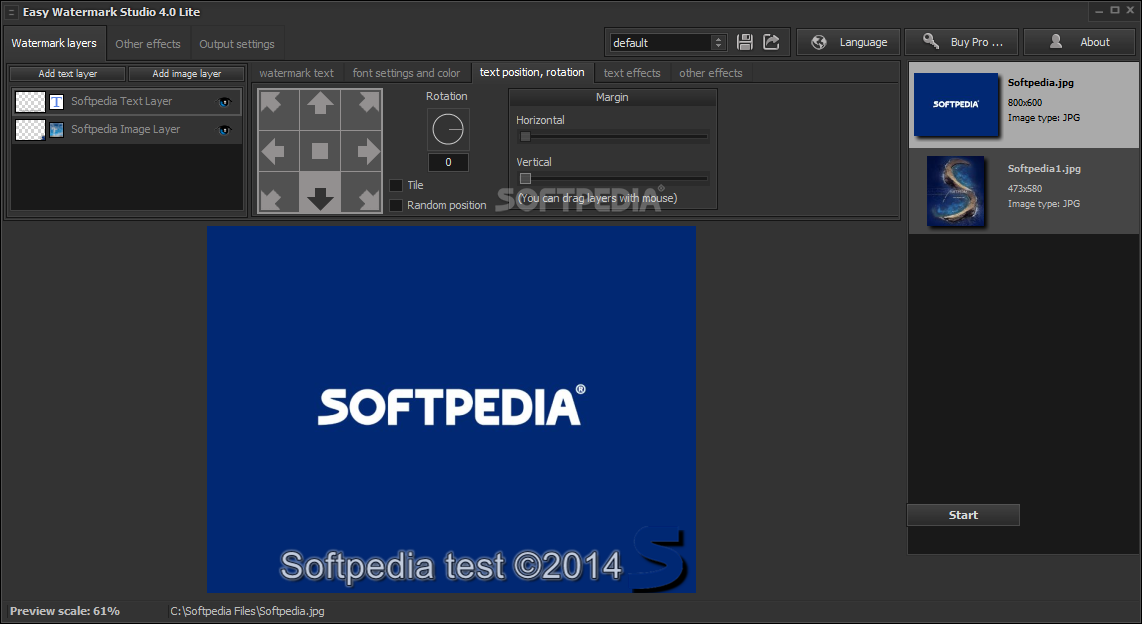Click the Softpedia Image Layer thumbnail
This screenshot has height=624, width=1142.
pos(30,130)
